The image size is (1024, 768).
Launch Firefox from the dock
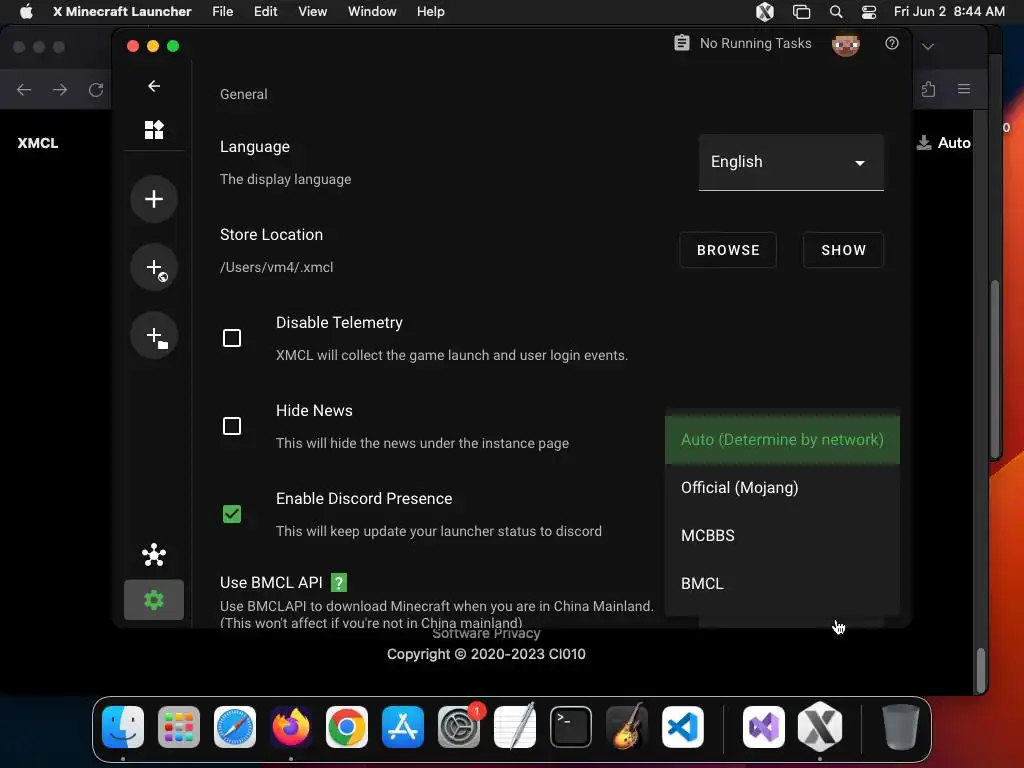point(291,727)
